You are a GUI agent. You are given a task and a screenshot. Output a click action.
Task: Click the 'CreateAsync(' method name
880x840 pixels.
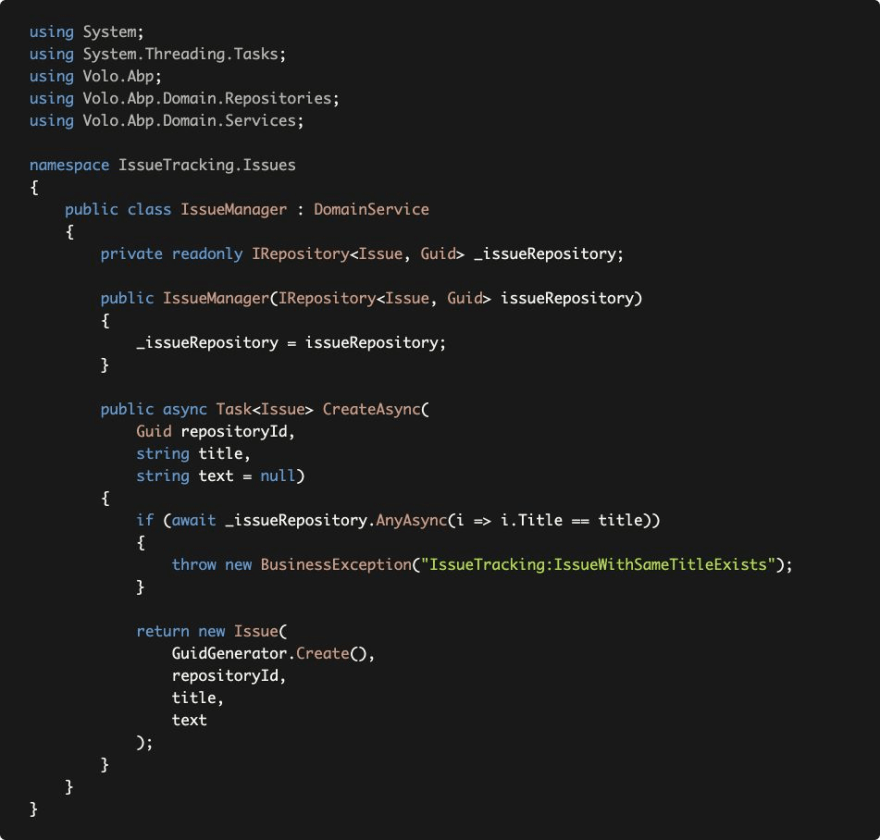[375, 409]
